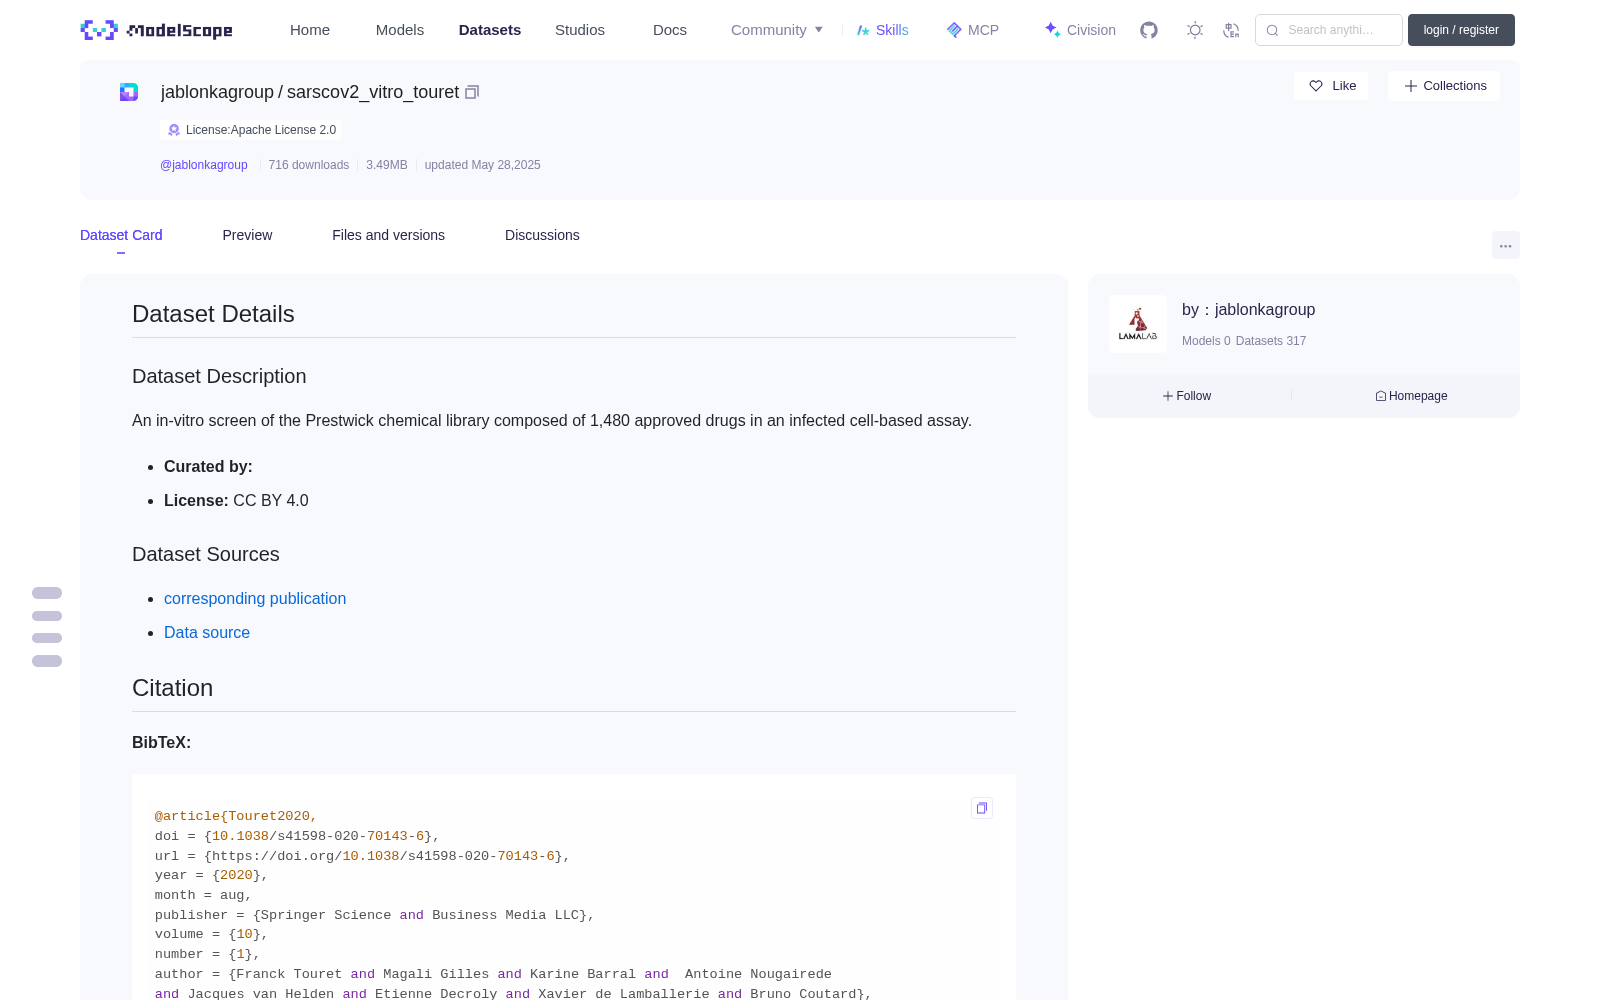Viewport: 1600px width, 1000px height.
Task: Select the Dataset Card tab
Action: click(121, 235)
